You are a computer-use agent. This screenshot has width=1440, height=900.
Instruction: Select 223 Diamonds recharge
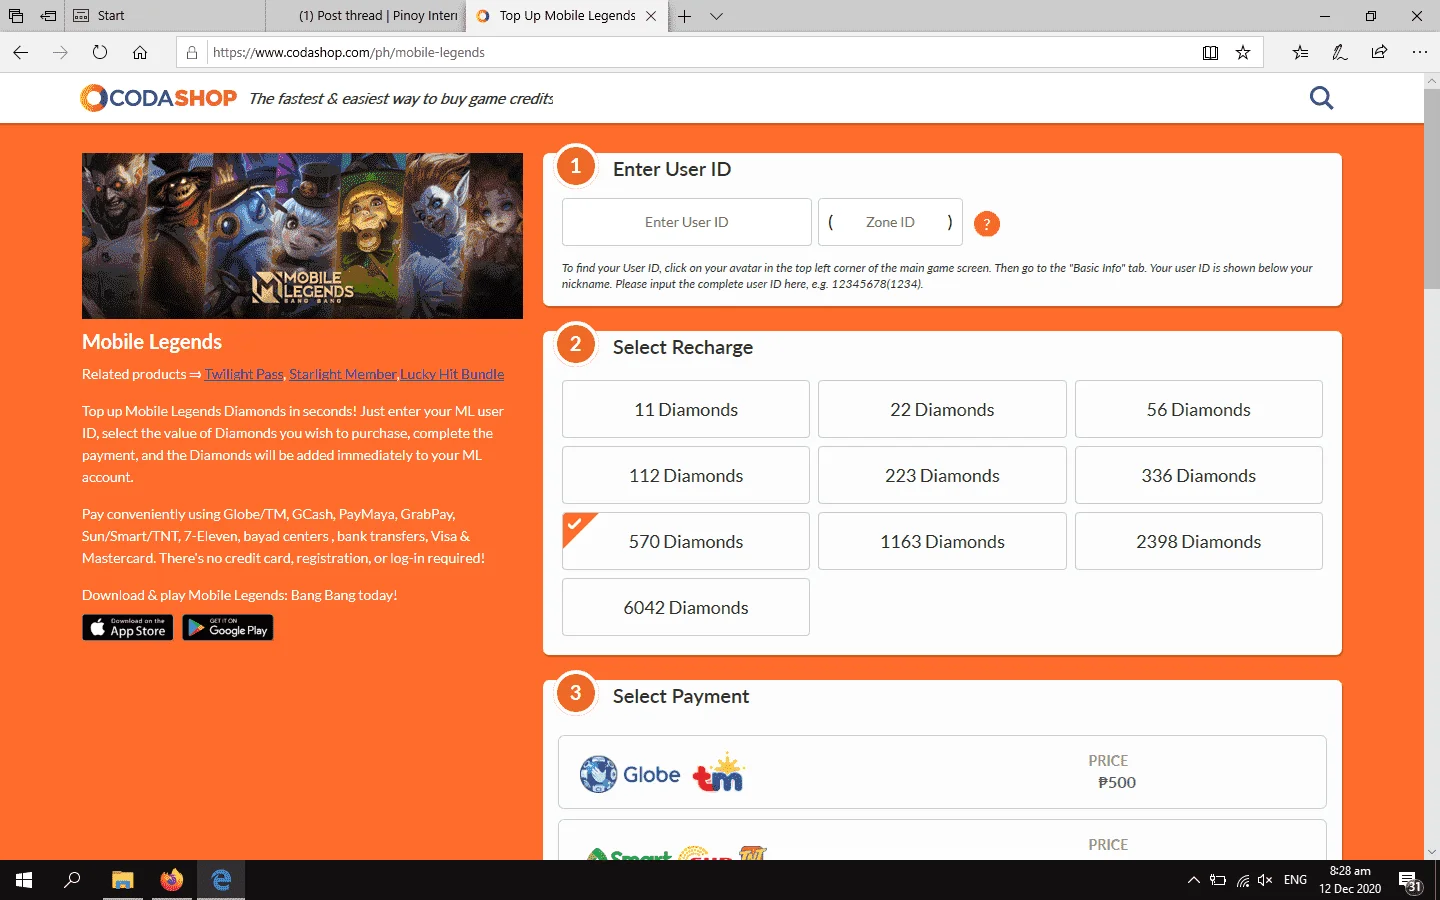[942, 475]
